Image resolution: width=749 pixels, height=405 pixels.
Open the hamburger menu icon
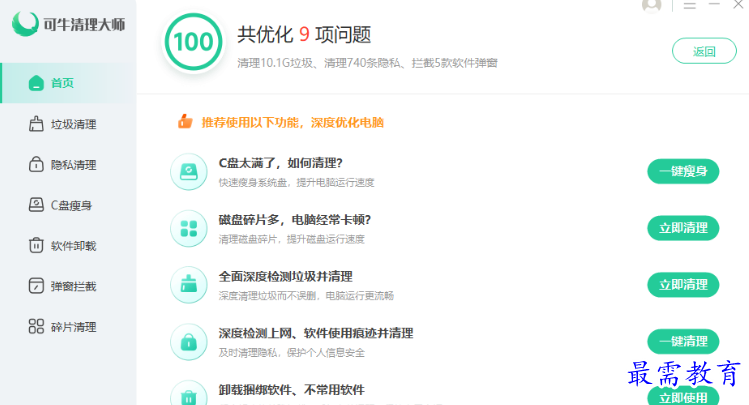(689, 5)
